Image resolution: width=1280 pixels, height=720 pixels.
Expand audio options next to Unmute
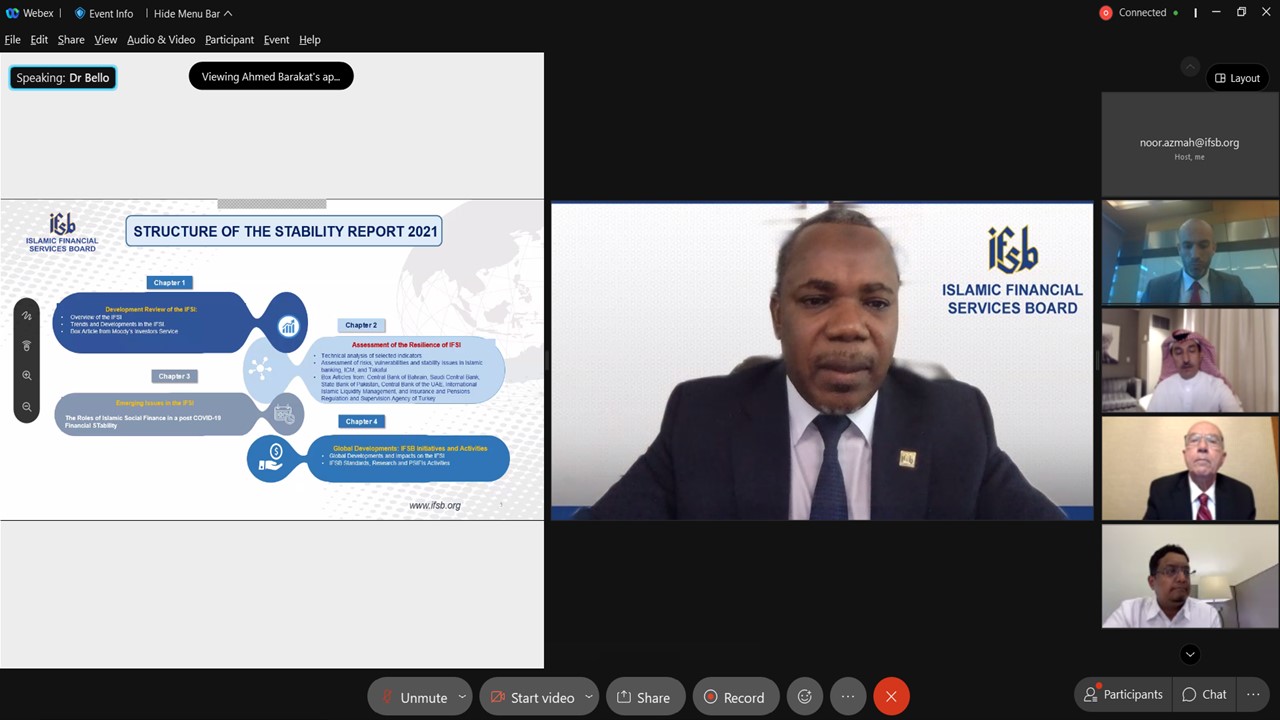pyautogui.click(x=462, y=697)
